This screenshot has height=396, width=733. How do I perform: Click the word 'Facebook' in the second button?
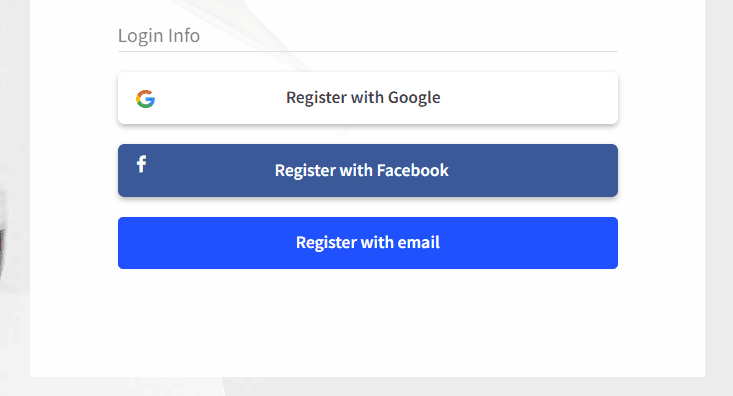coord(413,170)
